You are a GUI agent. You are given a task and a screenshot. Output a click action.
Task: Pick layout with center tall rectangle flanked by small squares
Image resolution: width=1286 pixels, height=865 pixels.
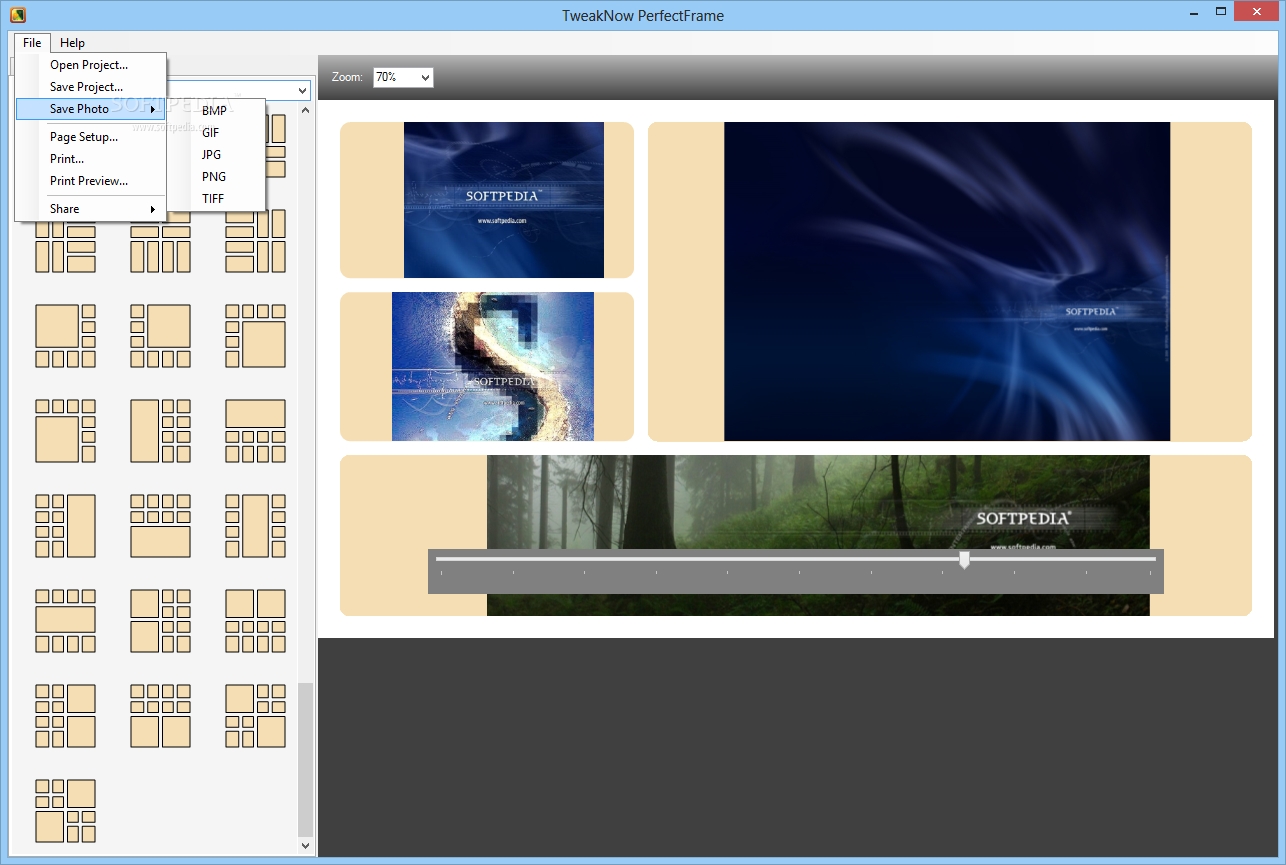point(255,526)
